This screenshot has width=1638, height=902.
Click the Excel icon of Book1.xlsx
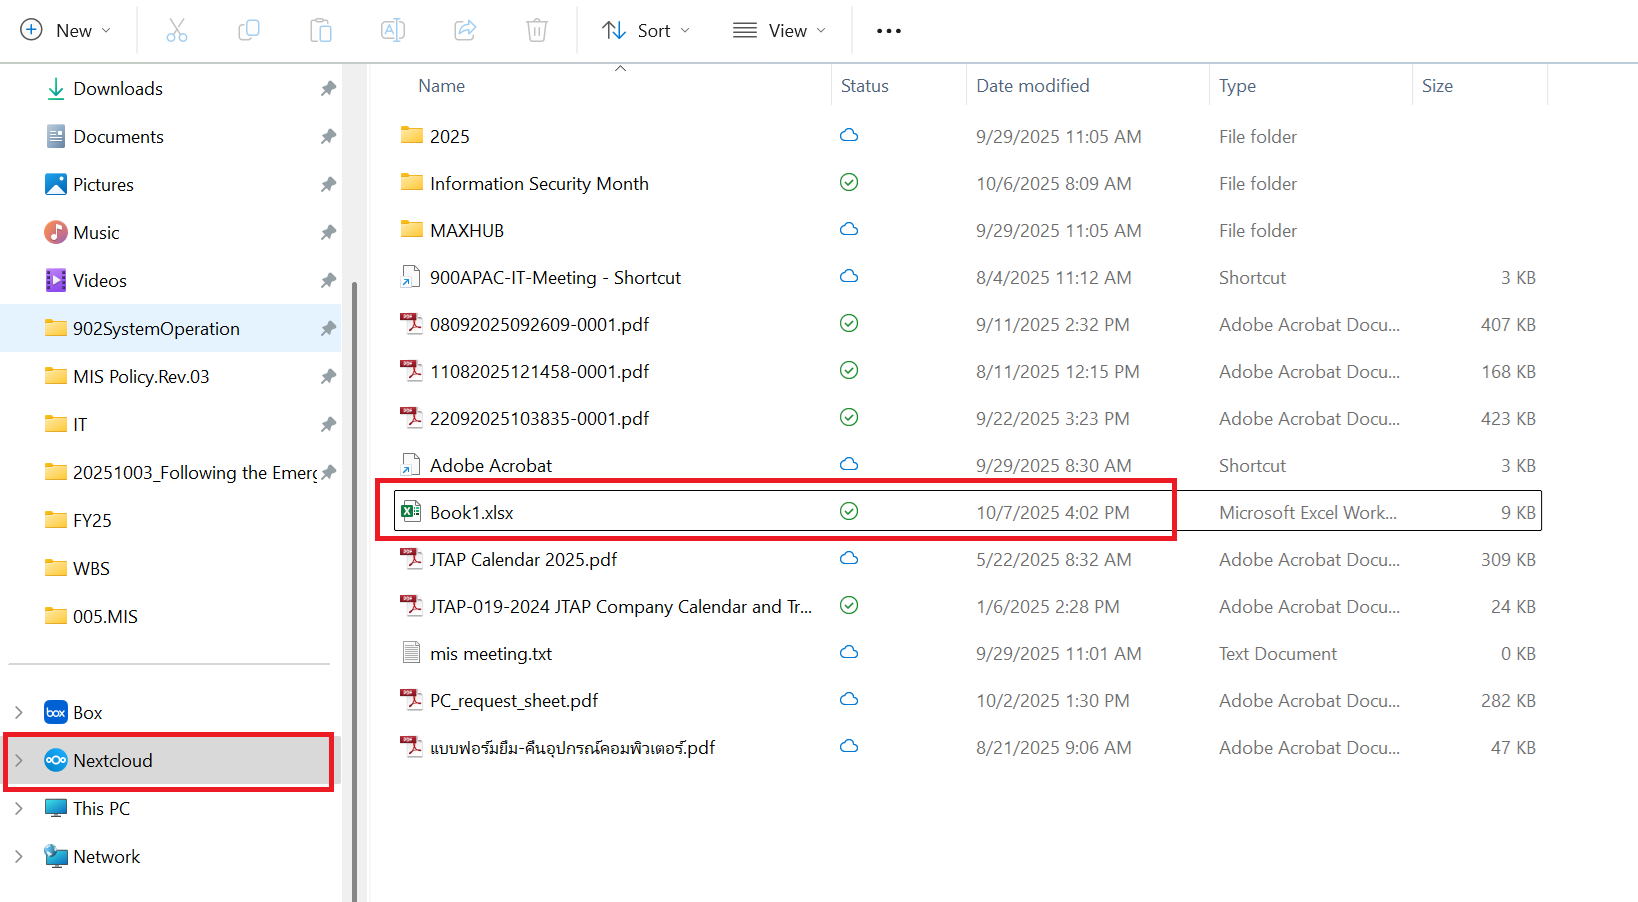point(411,512)
